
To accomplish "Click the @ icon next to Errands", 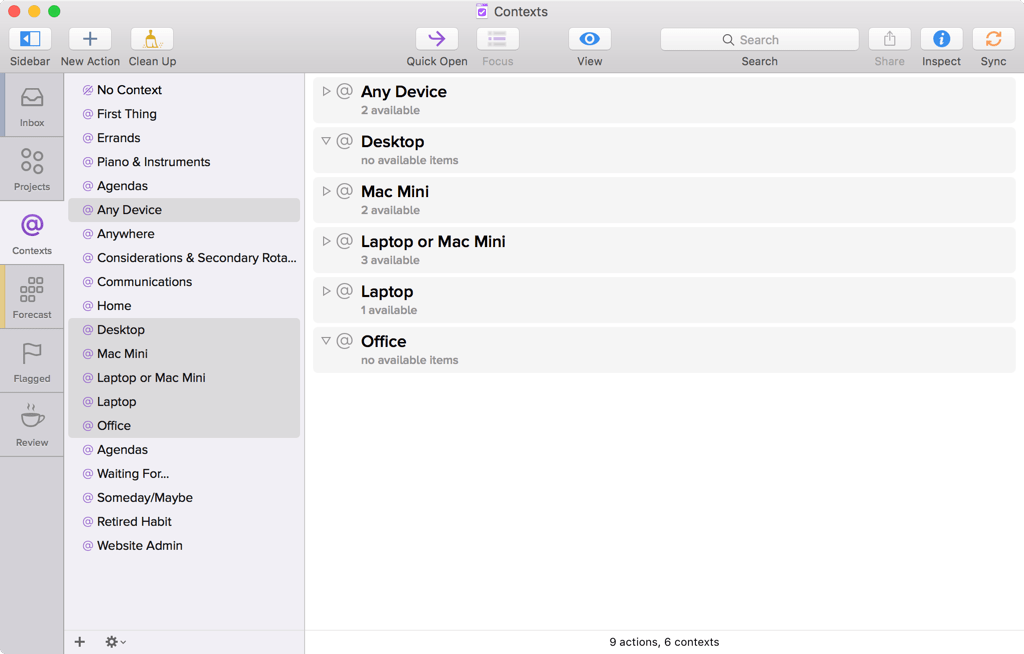I will 88,139.
